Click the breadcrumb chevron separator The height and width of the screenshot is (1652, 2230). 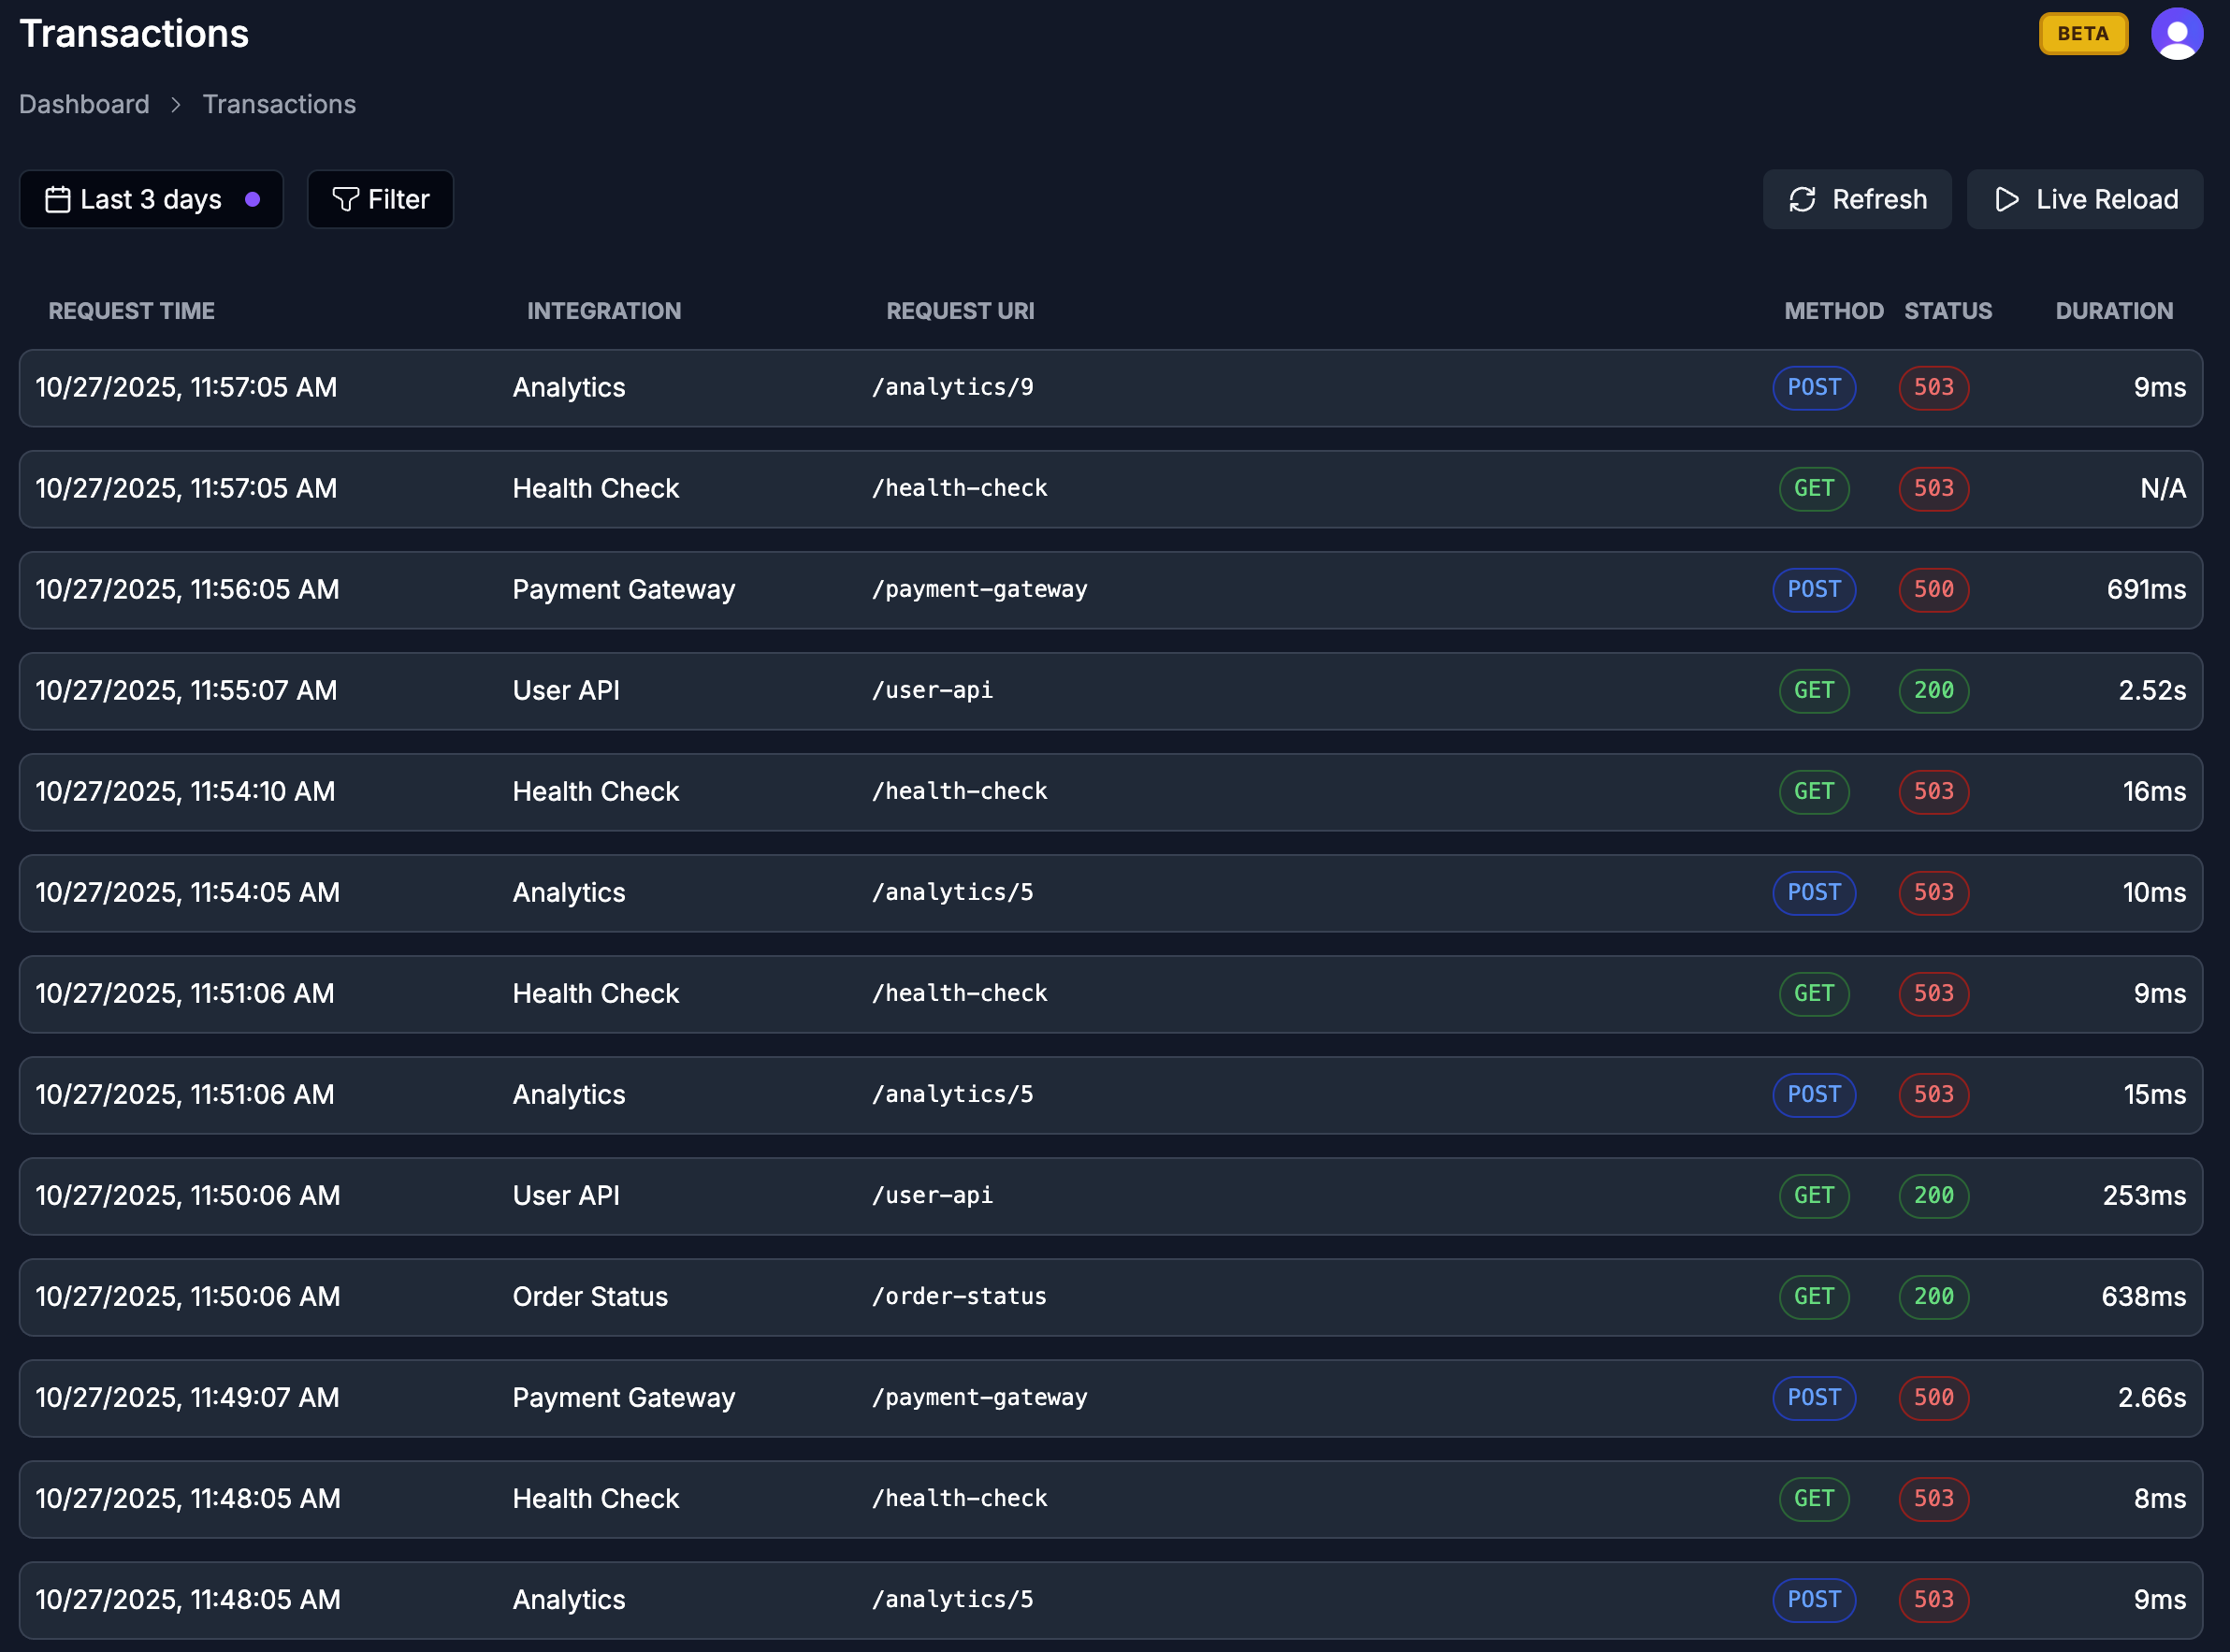coord(176,105)
